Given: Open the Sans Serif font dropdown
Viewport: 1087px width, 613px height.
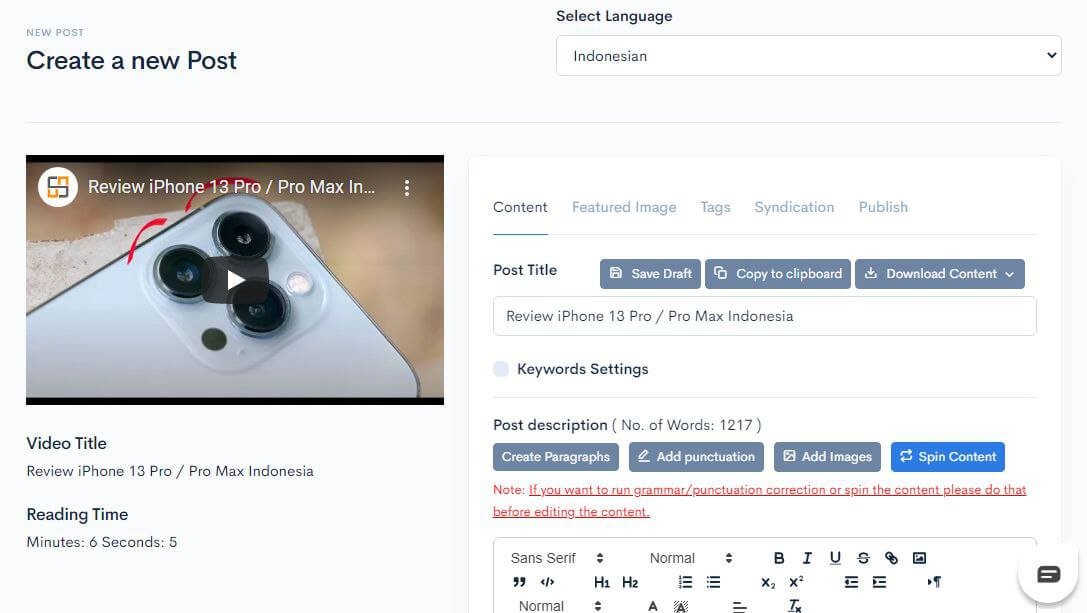Looking at the screenshot, I should point(557,558).
